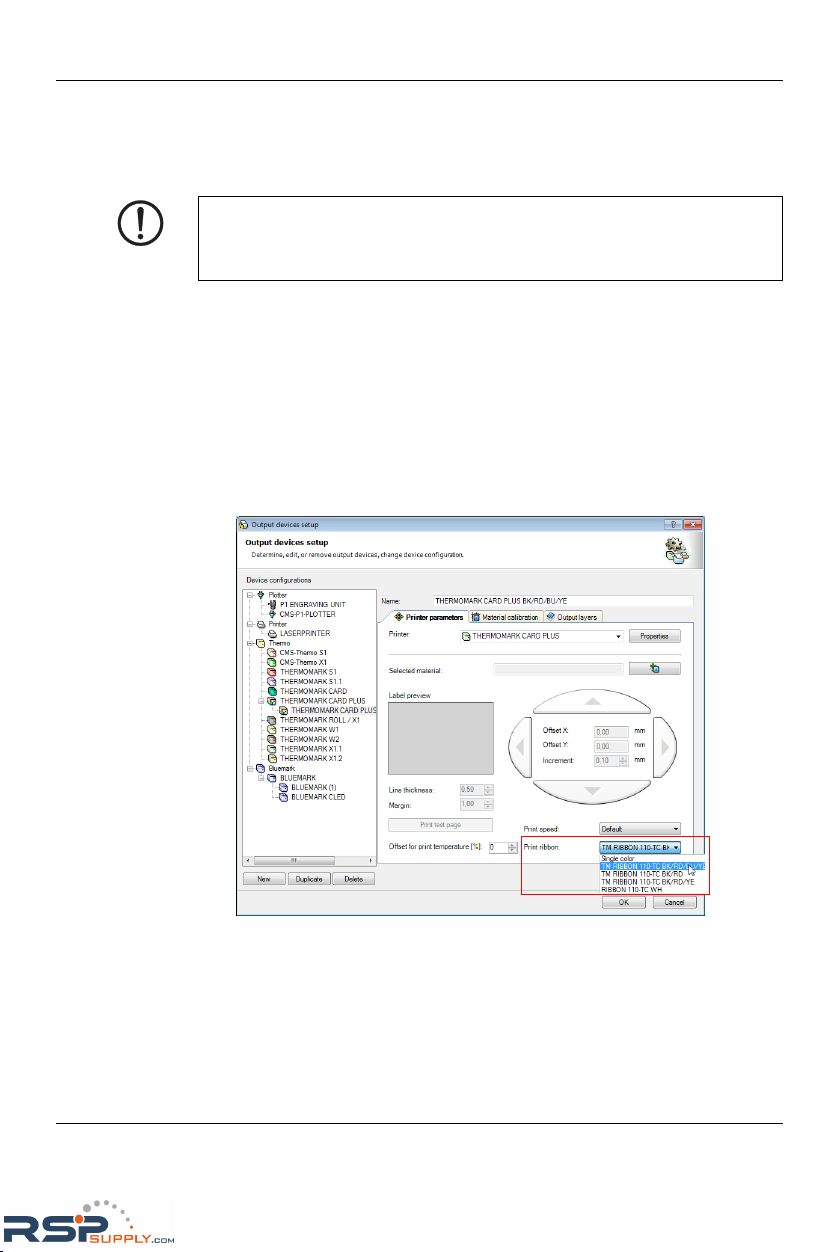Click the Name input field
Viewport: 840px width, 1252px height.
point(562,601)
